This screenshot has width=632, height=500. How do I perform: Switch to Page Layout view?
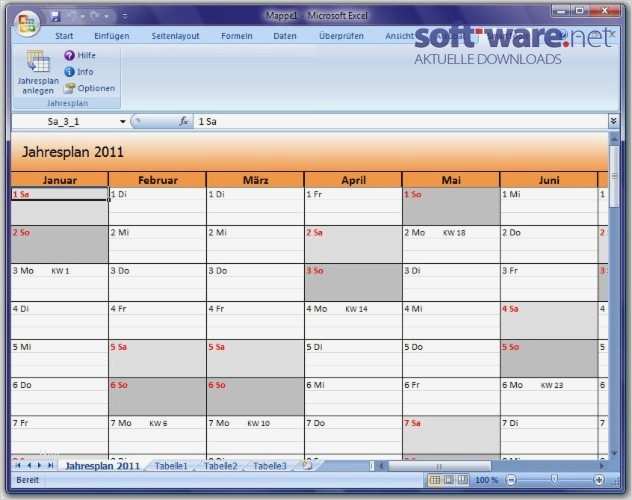[x=448, y=480]
